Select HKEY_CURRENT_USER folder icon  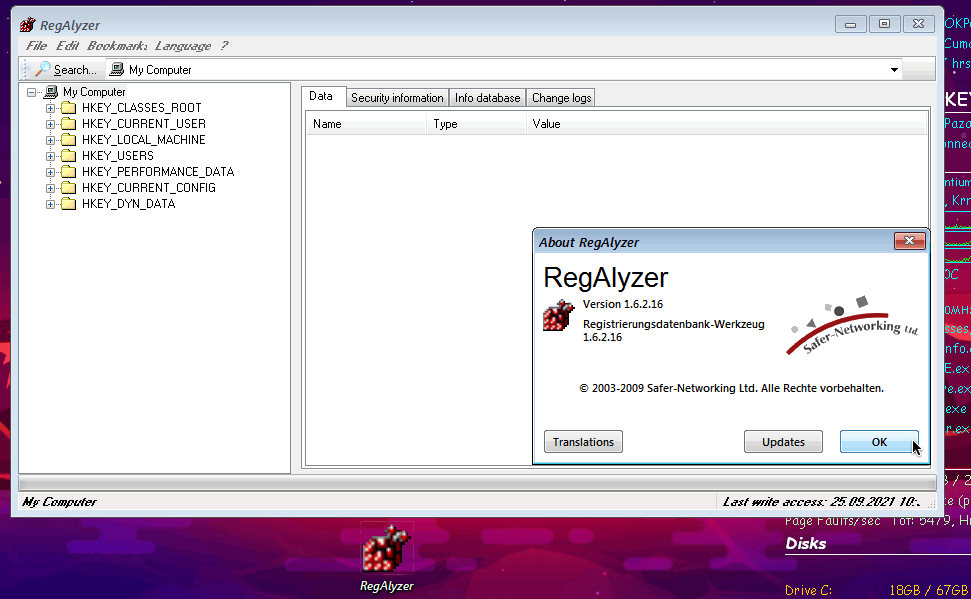tap(69, 124)
